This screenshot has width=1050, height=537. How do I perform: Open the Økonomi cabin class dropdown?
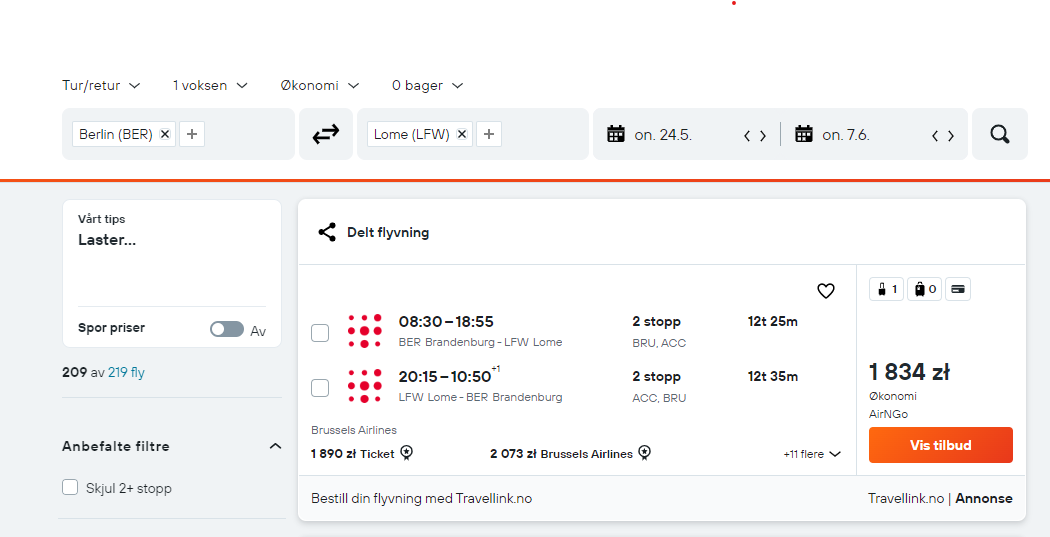click(319, 86)
